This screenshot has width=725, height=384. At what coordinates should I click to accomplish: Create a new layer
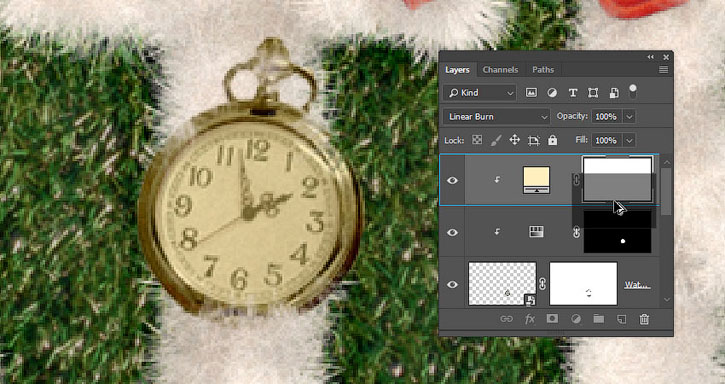pyautogui.click(x=622, y=319)
